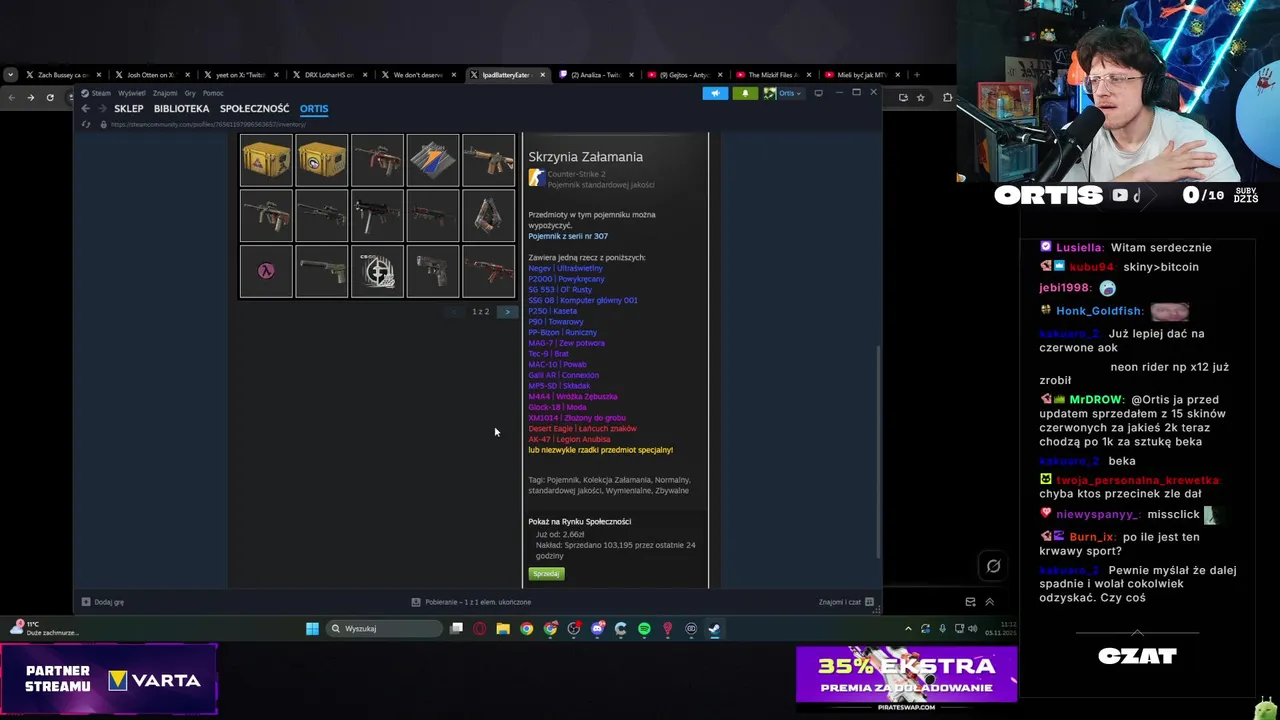Open Znajomi i czat panel

tap(846, 602)
